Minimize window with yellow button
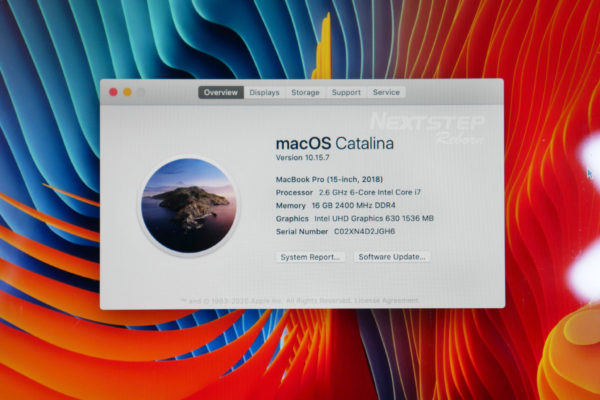Image resolution: width=600 pixels, height=400 pixels. click(x=127, y=92)
